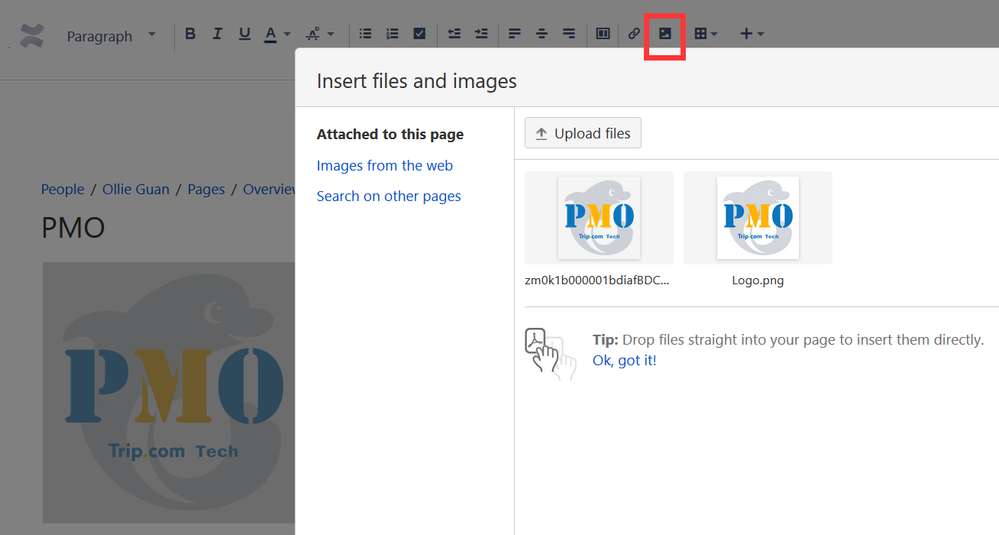Open the Ollie Guan breadcrumb link

tap(136, 189)
